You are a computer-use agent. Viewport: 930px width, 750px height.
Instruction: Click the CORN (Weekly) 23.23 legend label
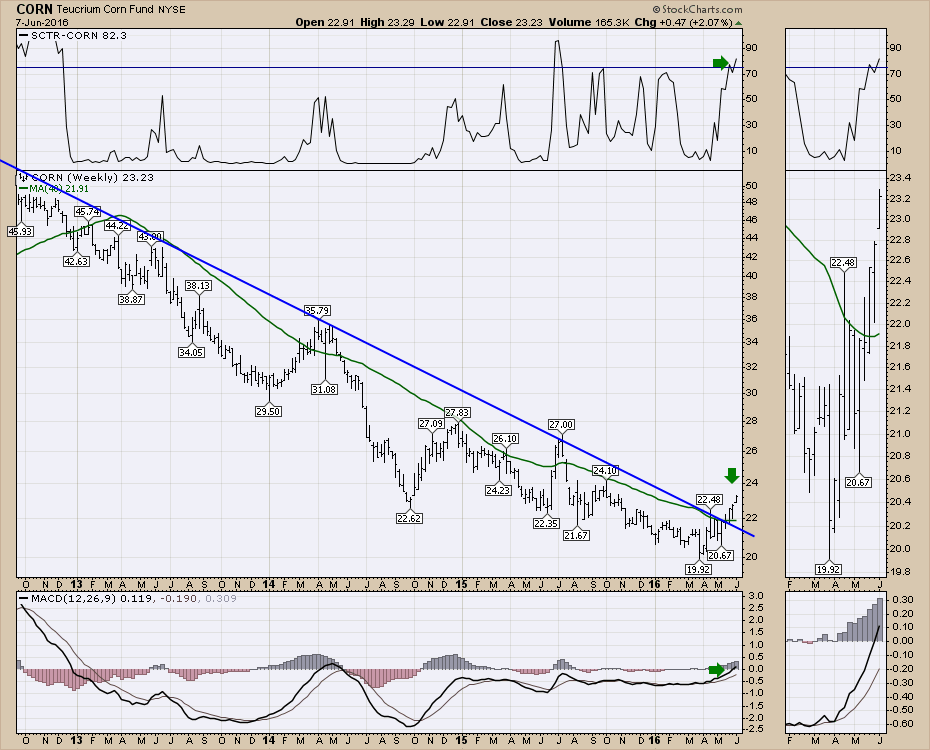(x=93, y=177)
